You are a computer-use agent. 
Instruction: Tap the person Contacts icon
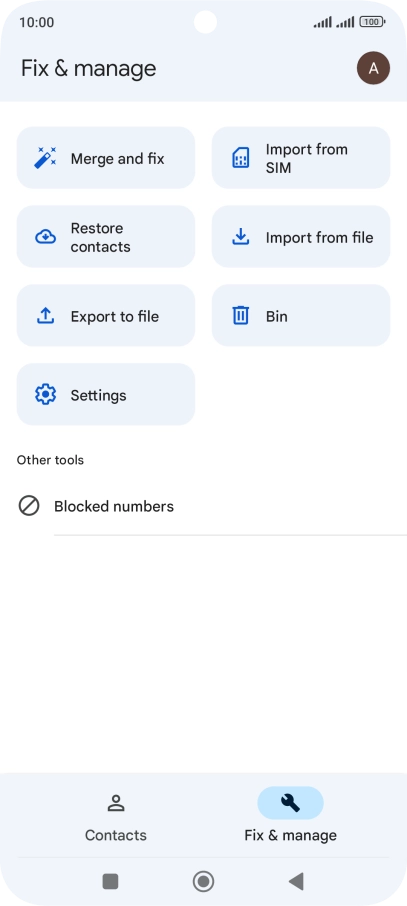[116, 803]
